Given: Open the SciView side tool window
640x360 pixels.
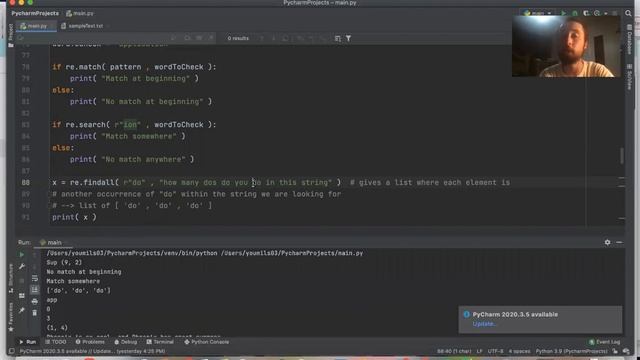Looking at the screenshot, I should 629,77.
